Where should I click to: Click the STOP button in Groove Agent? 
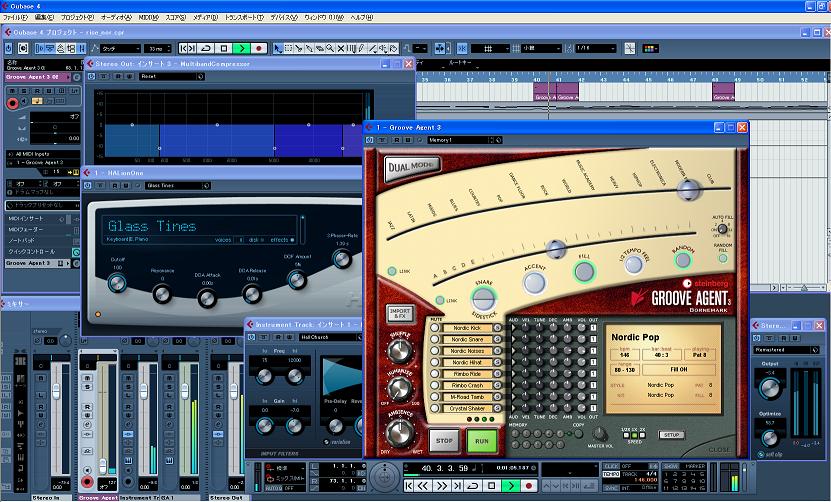(444, 441)
